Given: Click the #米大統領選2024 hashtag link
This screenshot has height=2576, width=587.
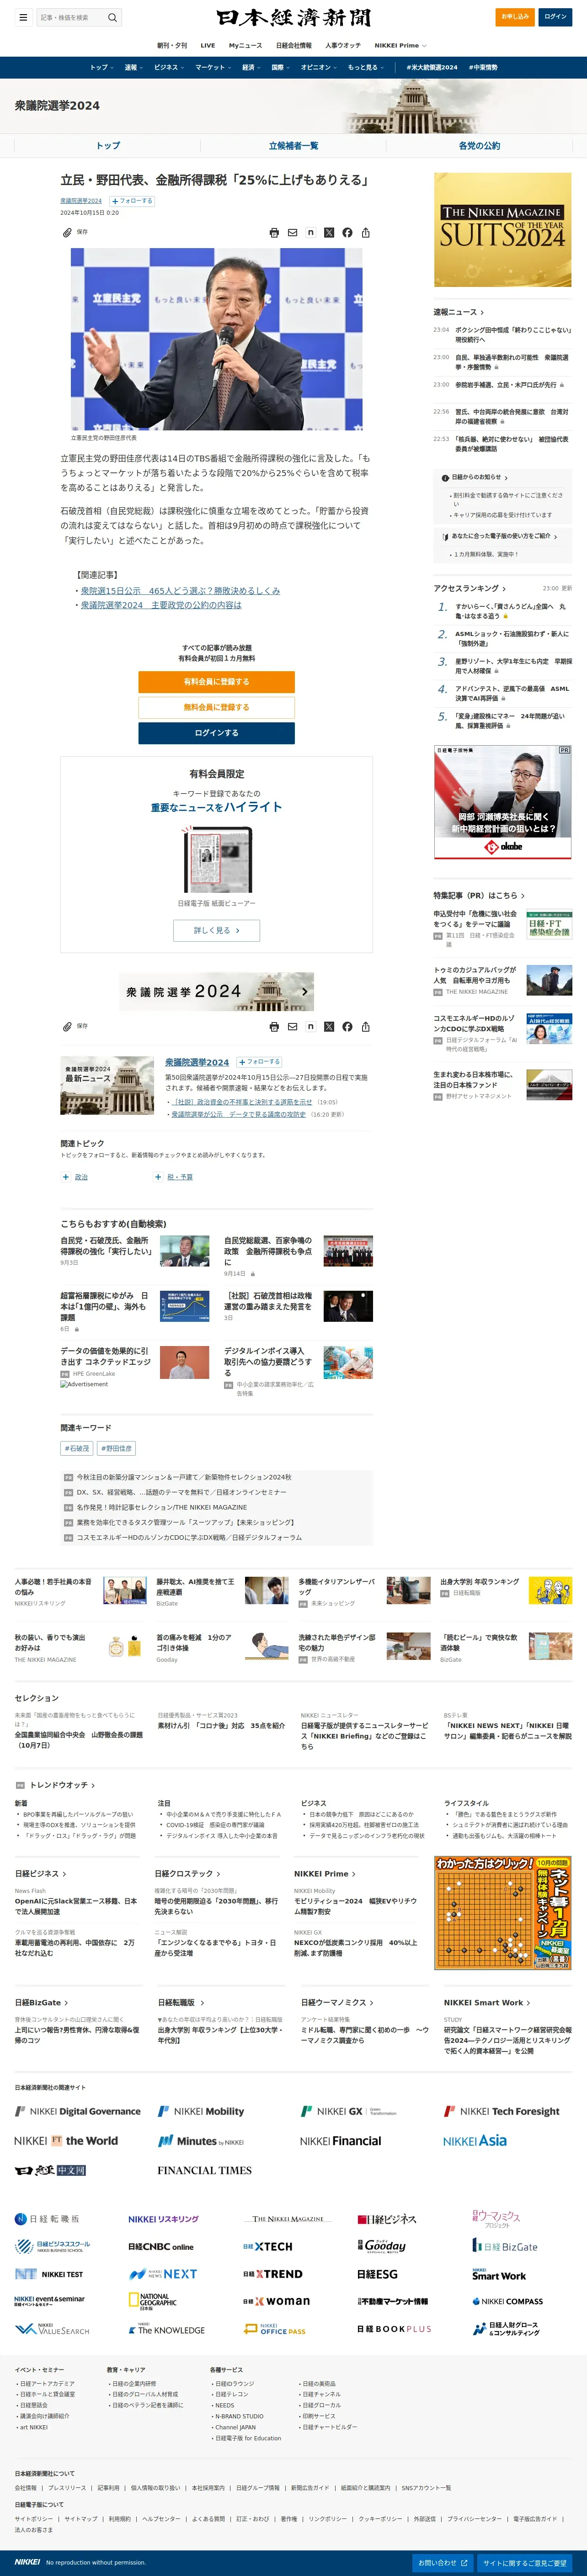Looking at the screenshot, I should [432, 67].
